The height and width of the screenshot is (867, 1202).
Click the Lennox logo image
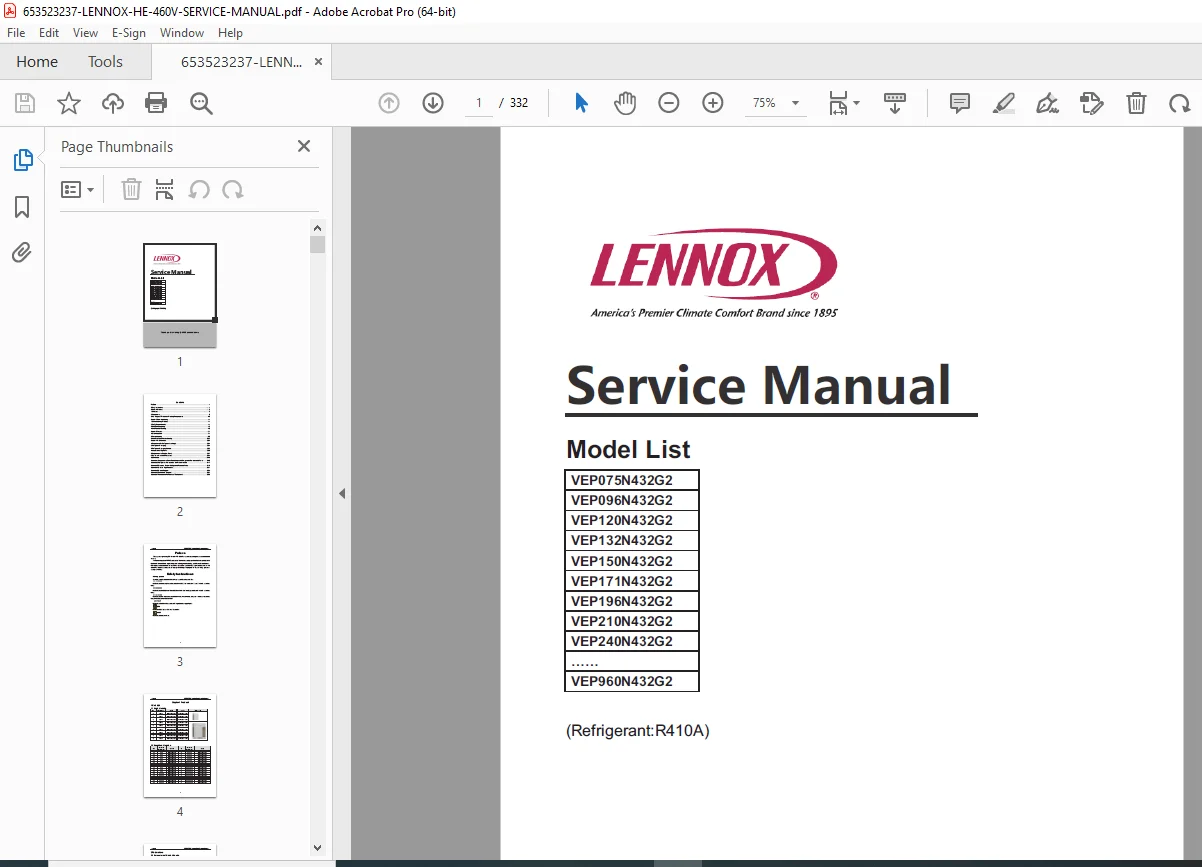click(x=714, y=273)
